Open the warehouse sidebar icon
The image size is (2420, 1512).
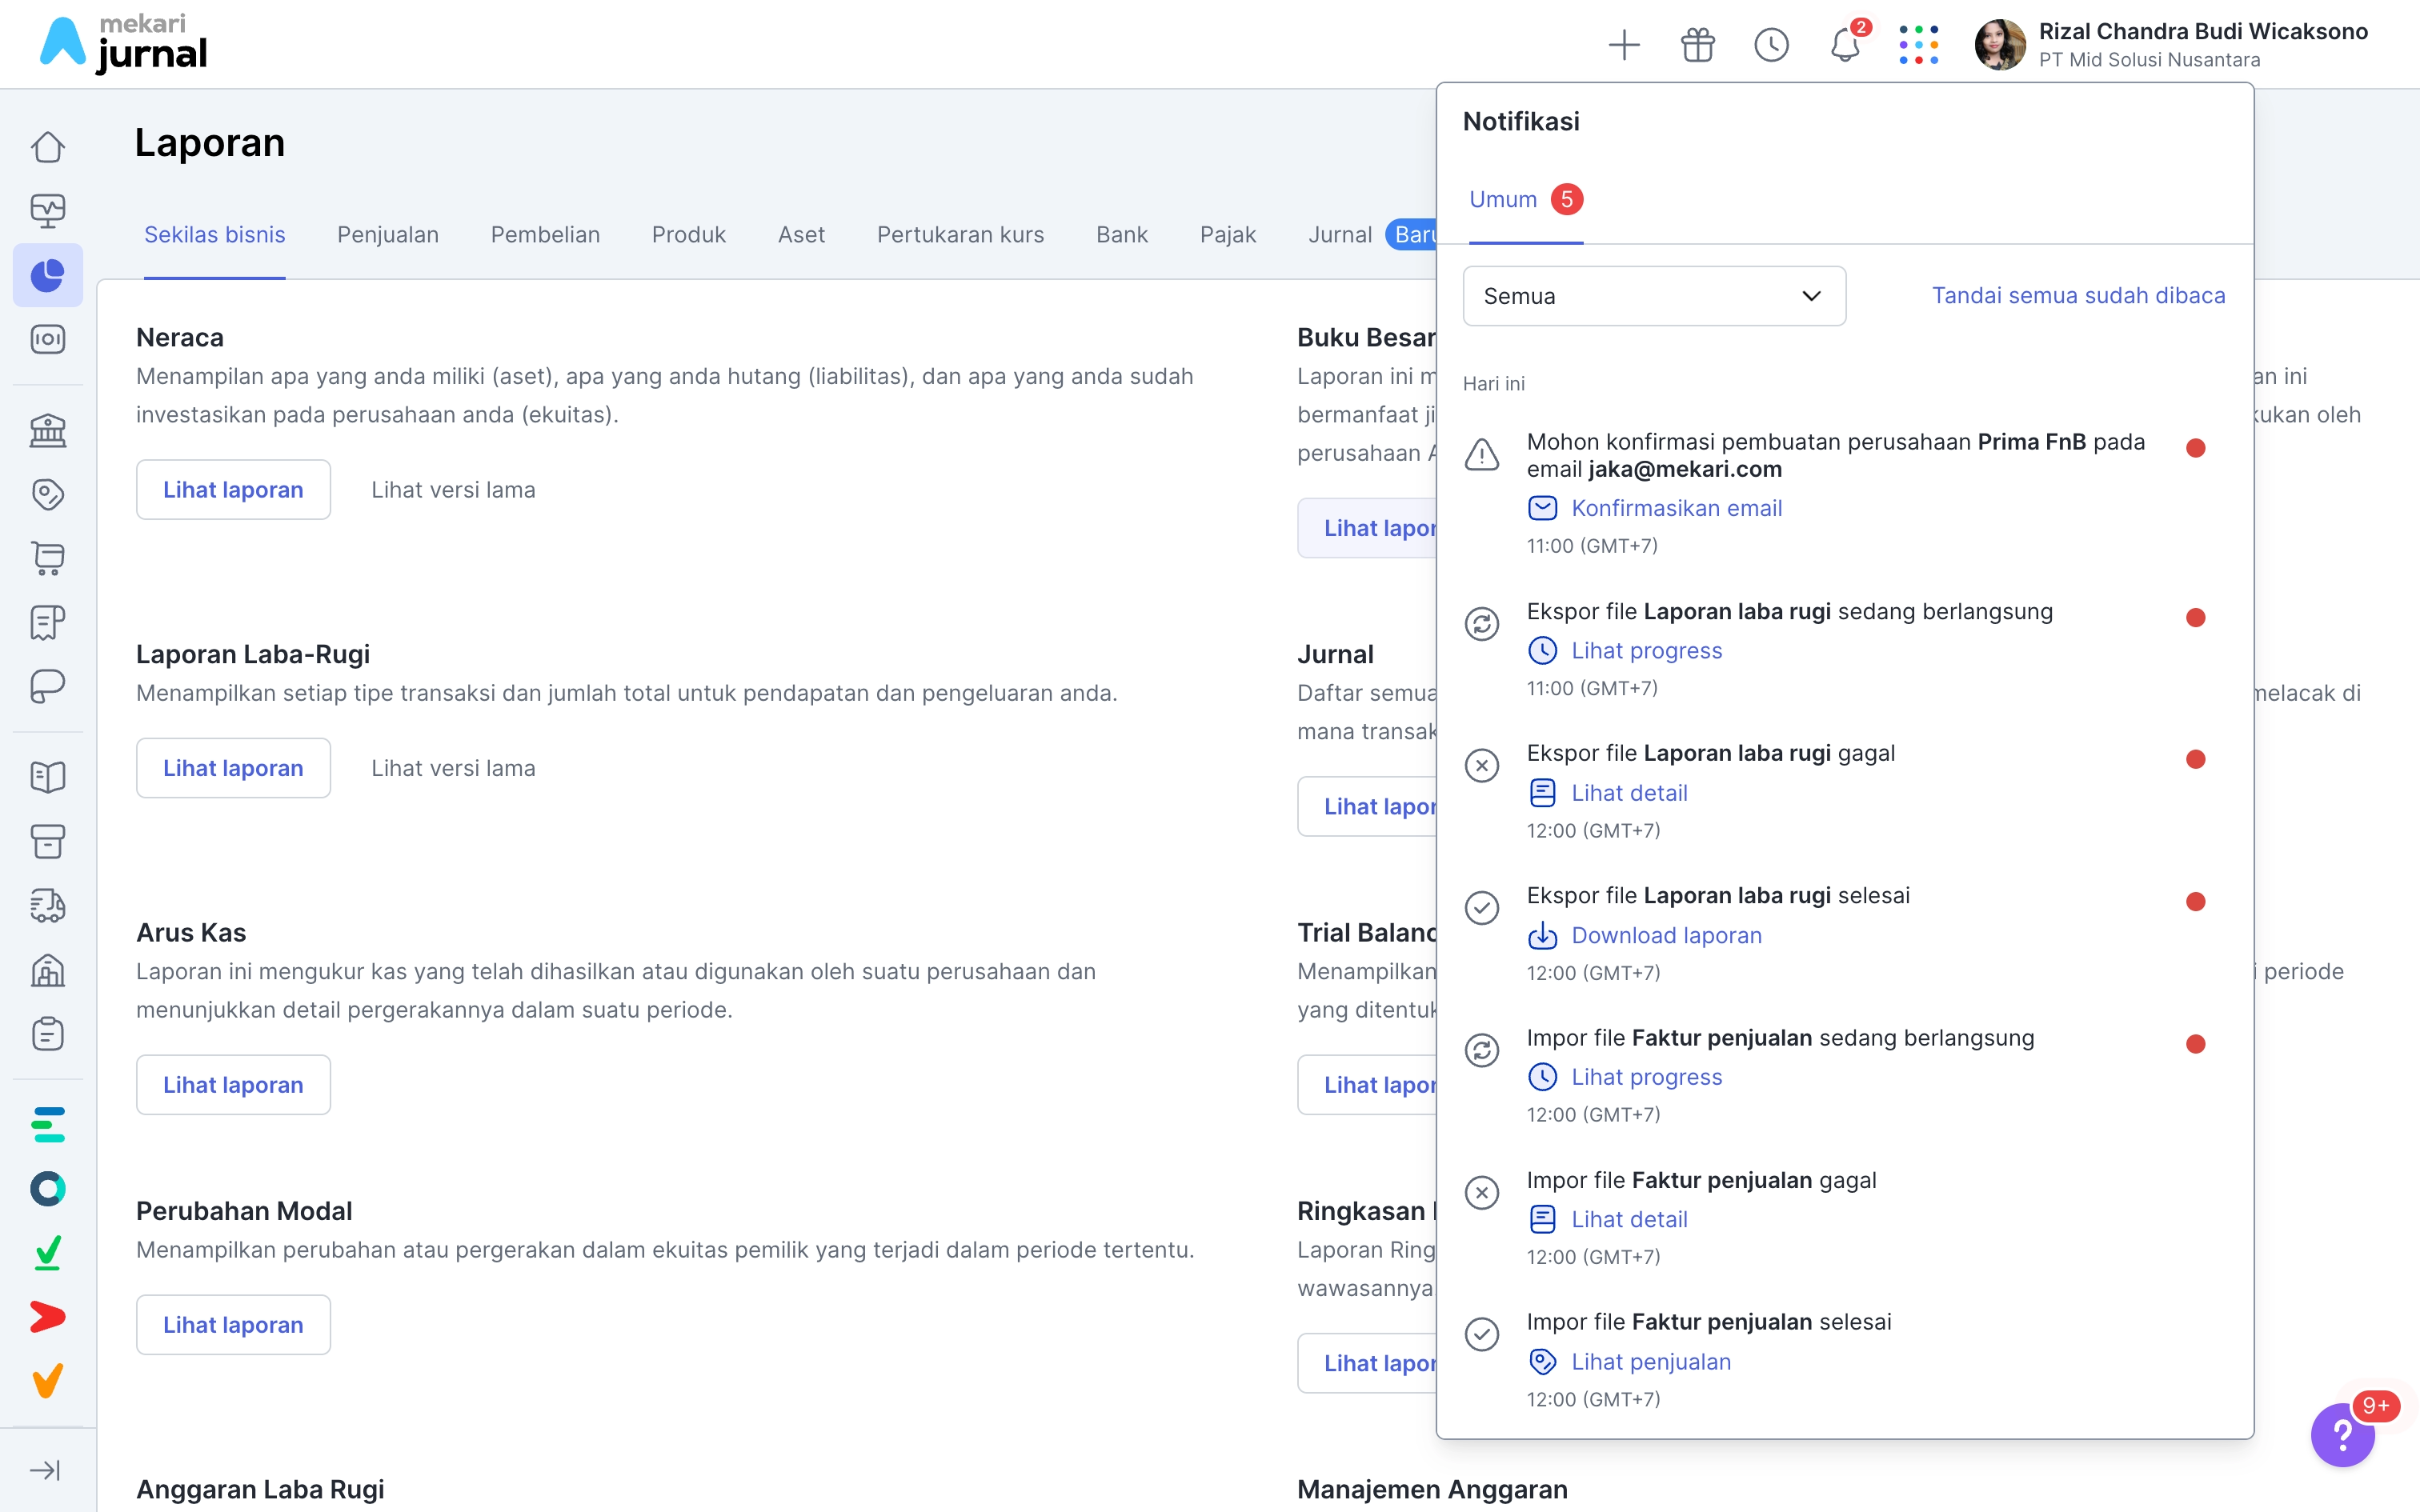(x=48, y=970)
